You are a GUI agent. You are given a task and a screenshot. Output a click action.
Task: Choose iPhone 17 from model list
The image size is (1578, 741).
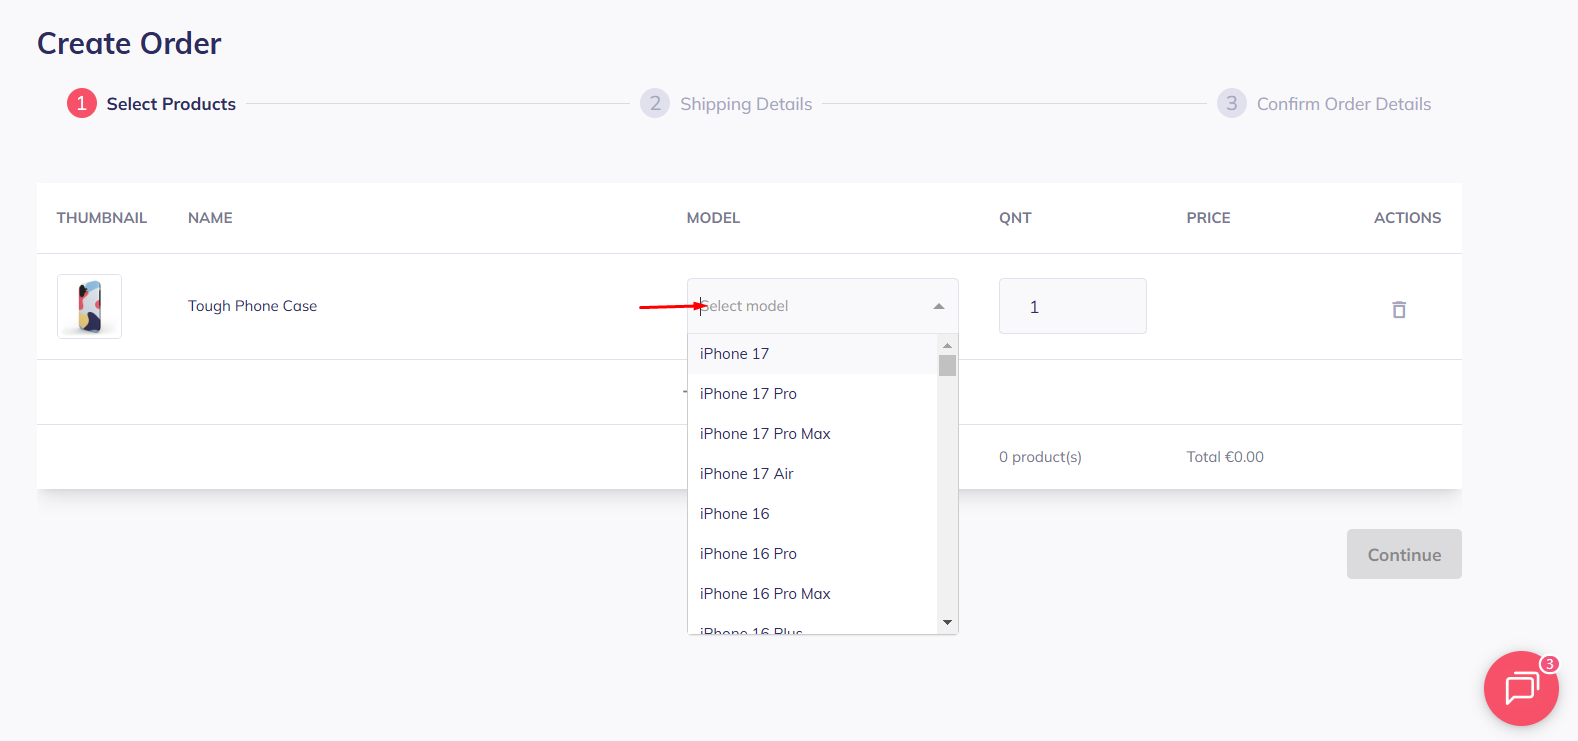coord(735,354)
